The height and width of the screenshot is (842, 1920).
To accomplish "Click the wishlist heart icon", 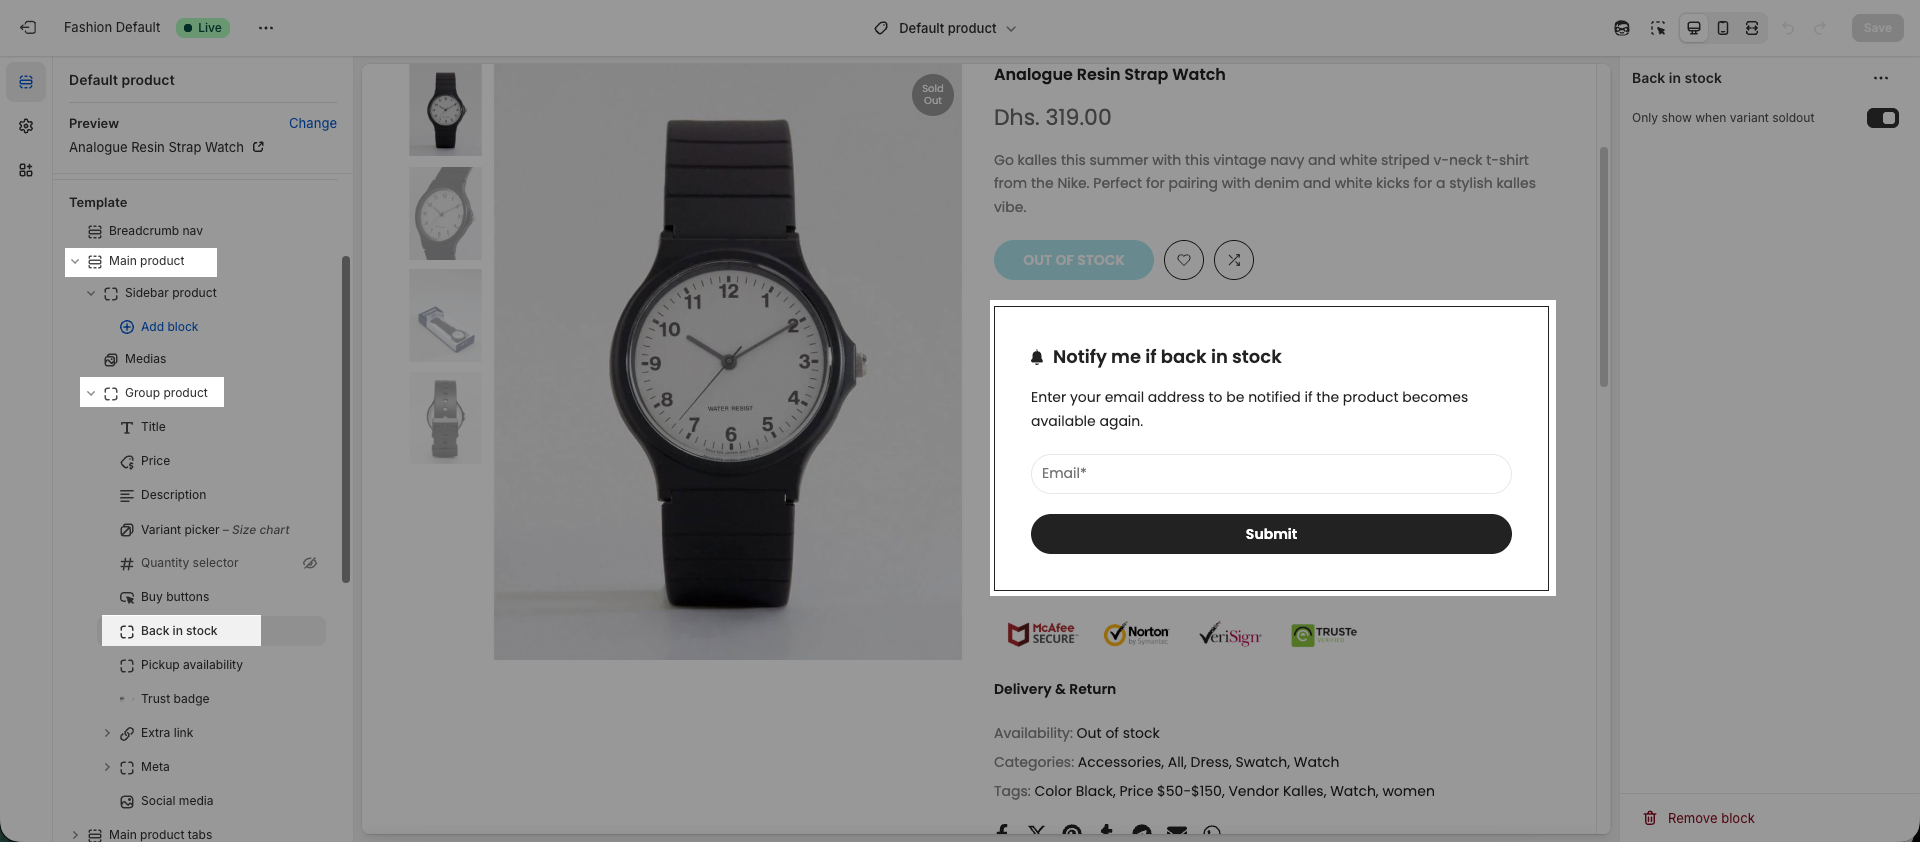I will (x=1184, y=260).
